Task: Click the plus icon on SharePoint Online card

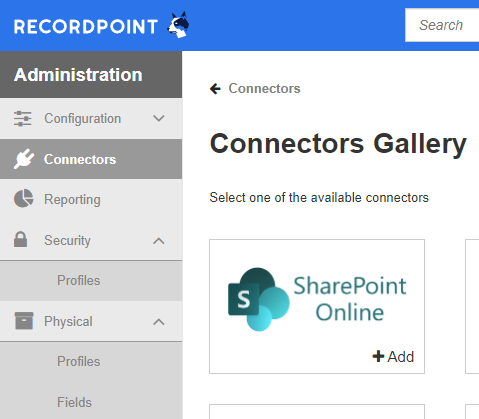Action: [x=378, y=356]
